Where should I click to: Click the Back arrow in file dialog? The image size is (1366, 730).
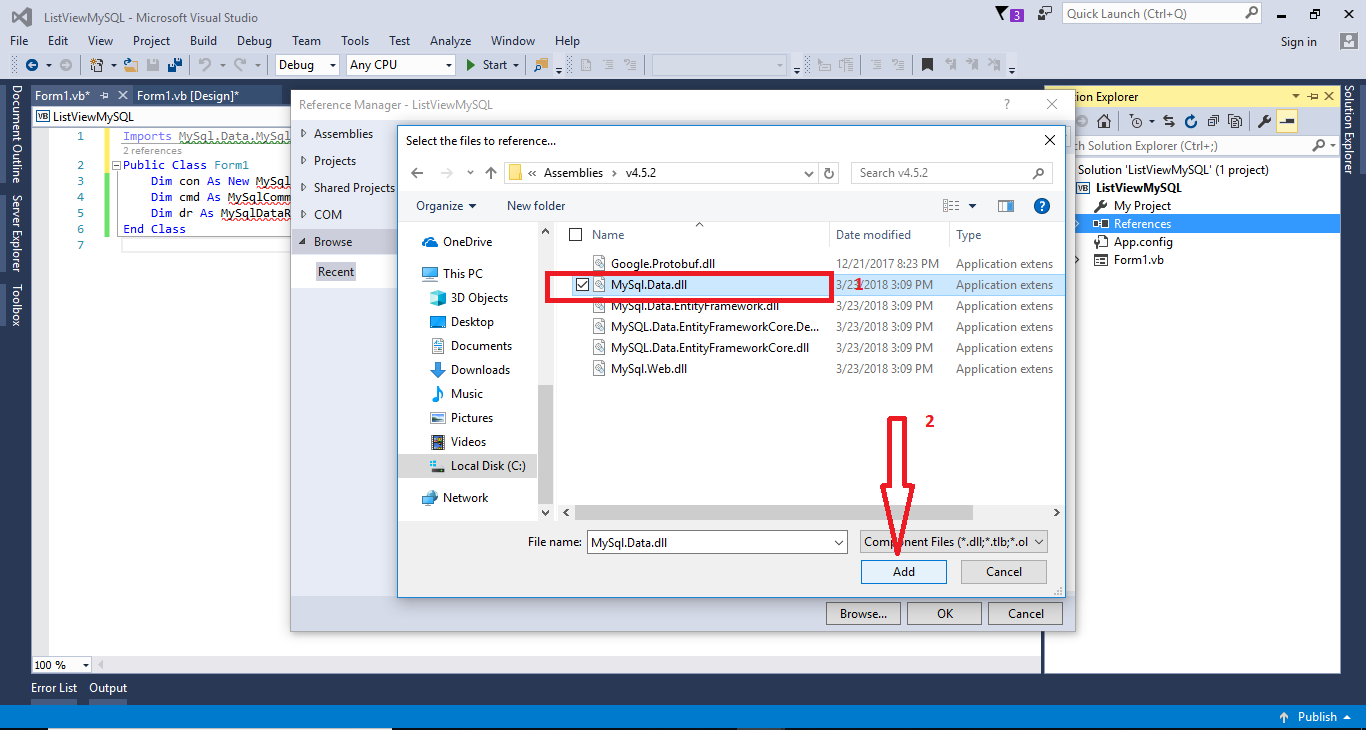tap(417, 173)
